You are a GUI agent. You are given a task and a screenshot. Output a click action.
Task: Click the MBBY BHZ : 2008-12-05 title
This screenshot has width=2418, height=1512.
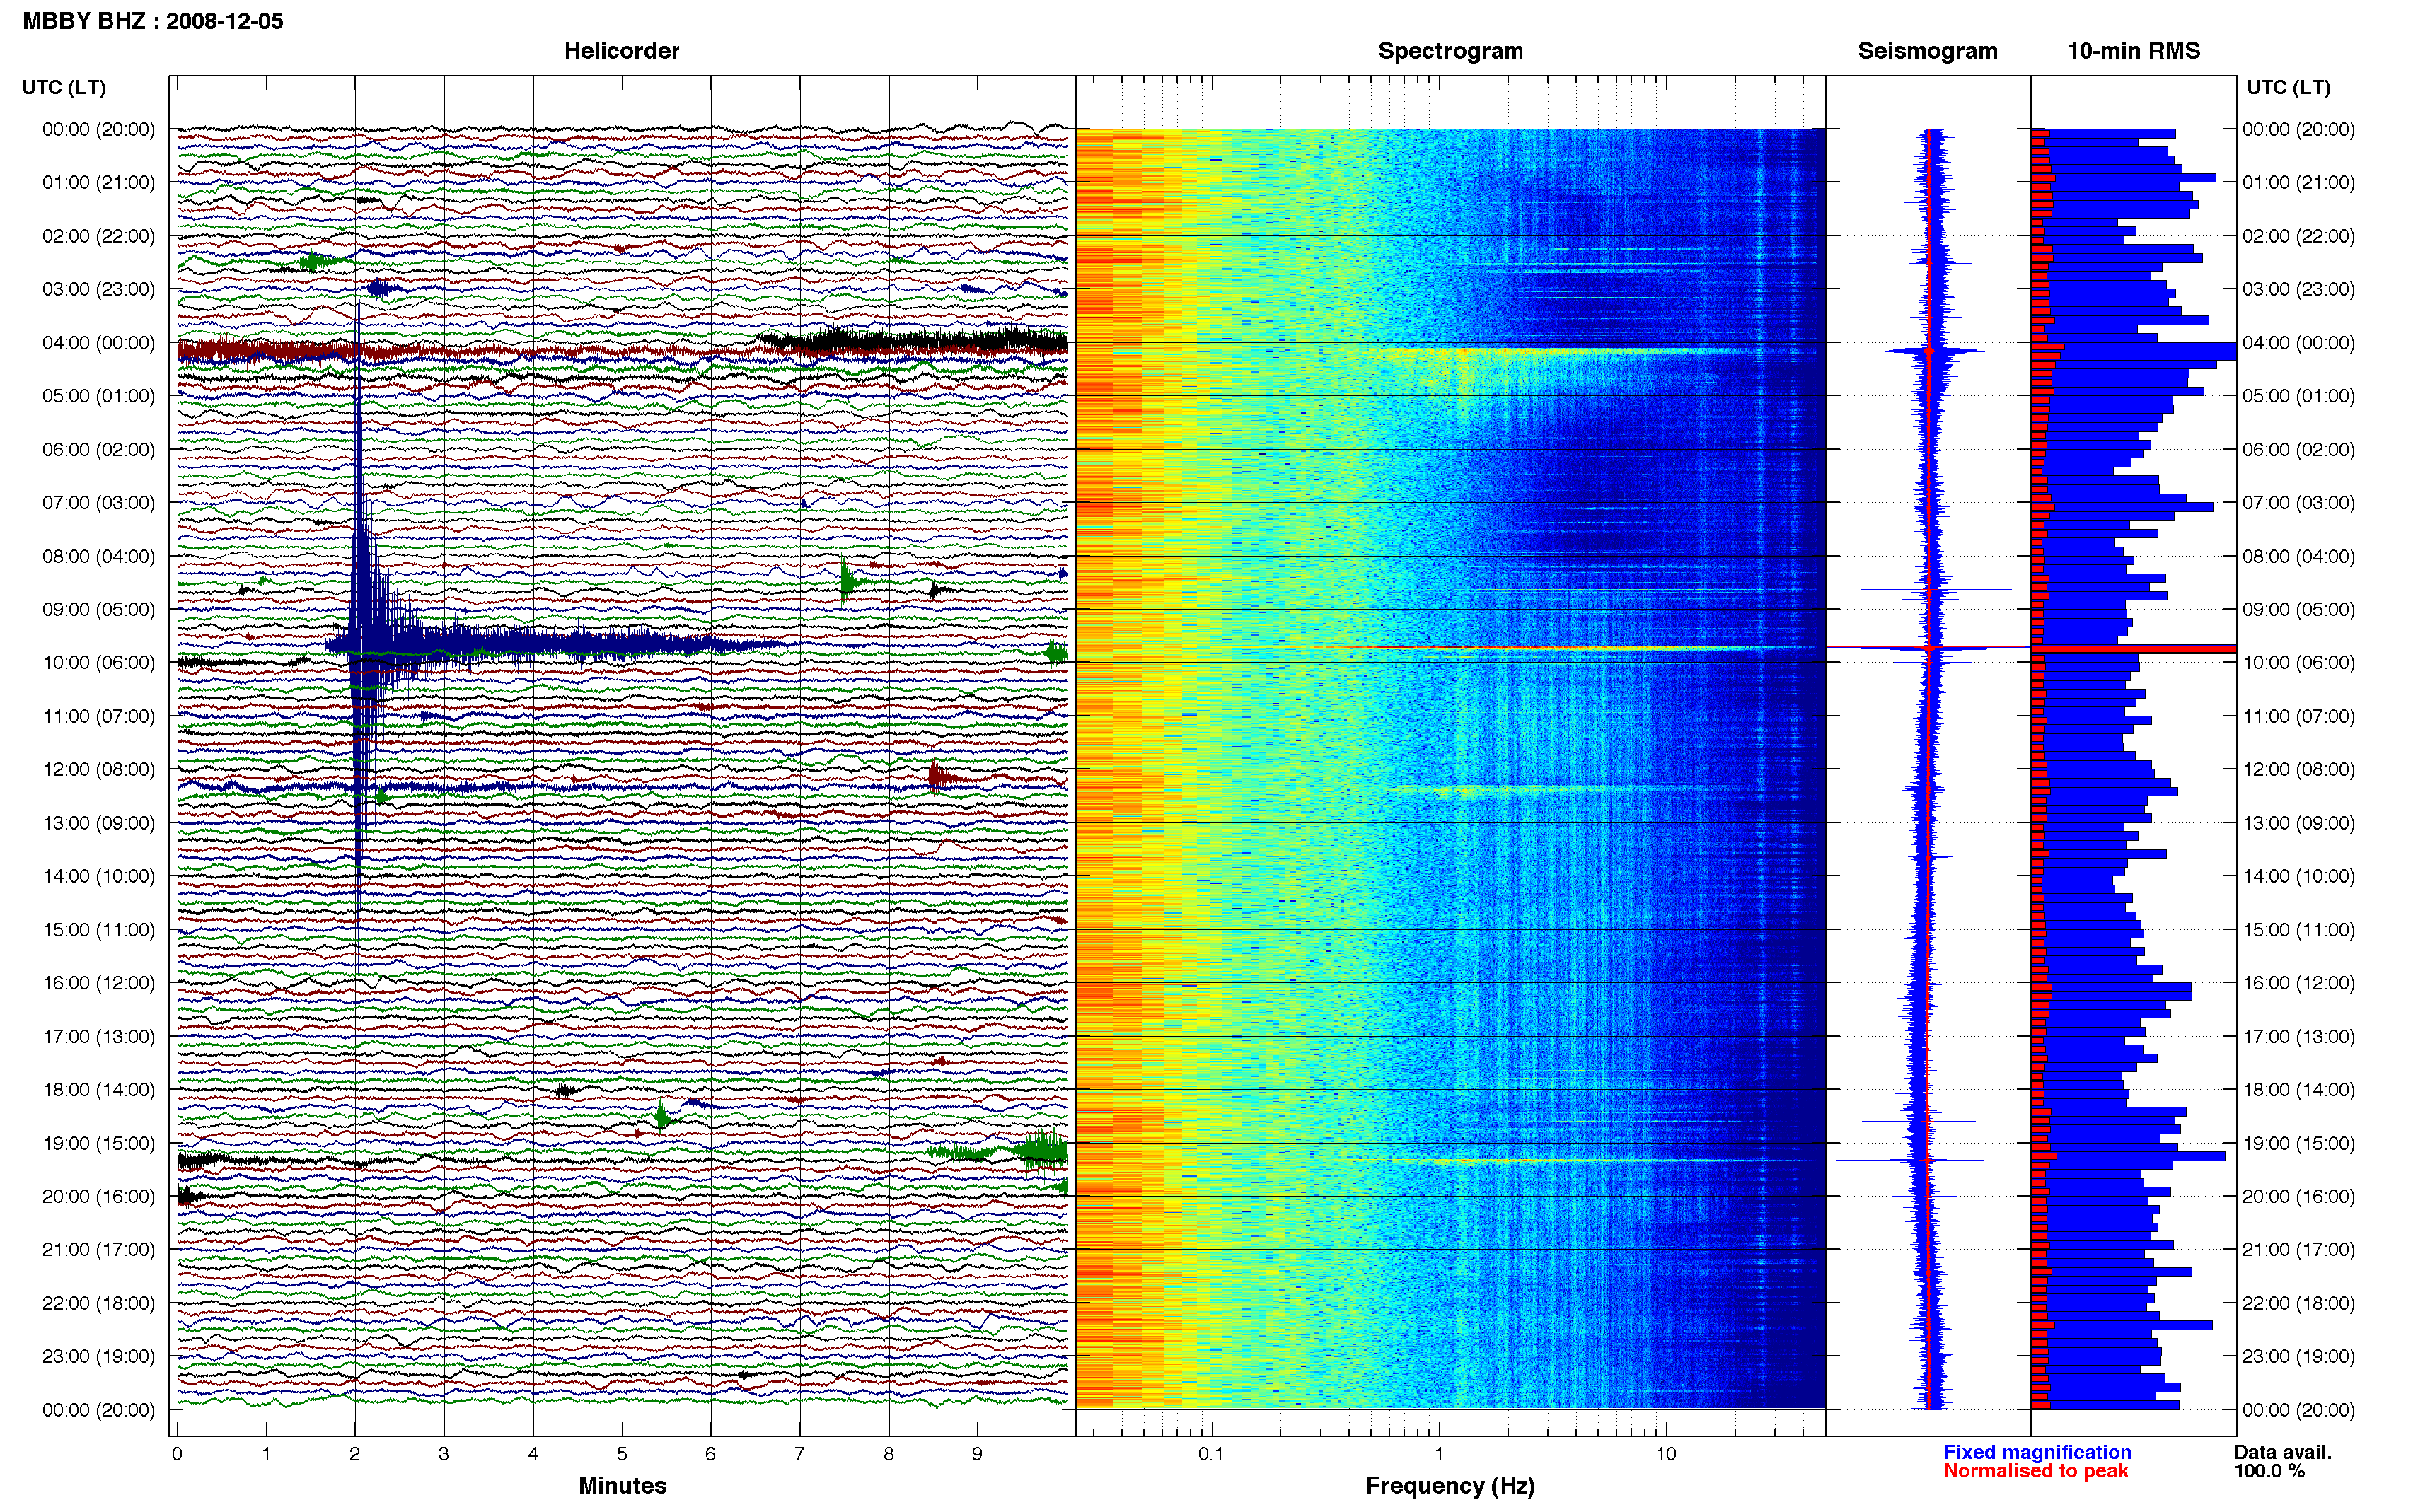click(x=153, y=21)
